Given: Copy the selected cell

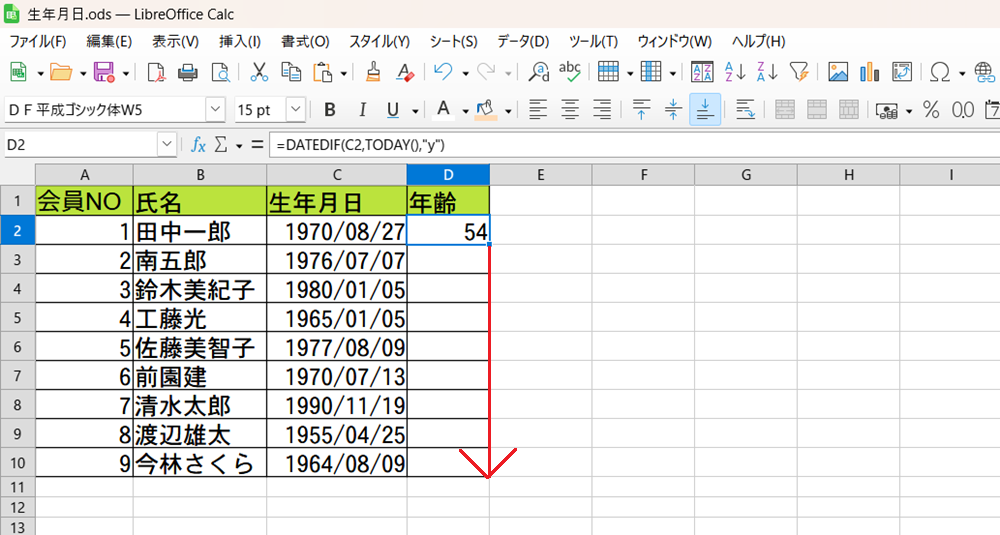Looking at the screenshot, I should 291,72.
